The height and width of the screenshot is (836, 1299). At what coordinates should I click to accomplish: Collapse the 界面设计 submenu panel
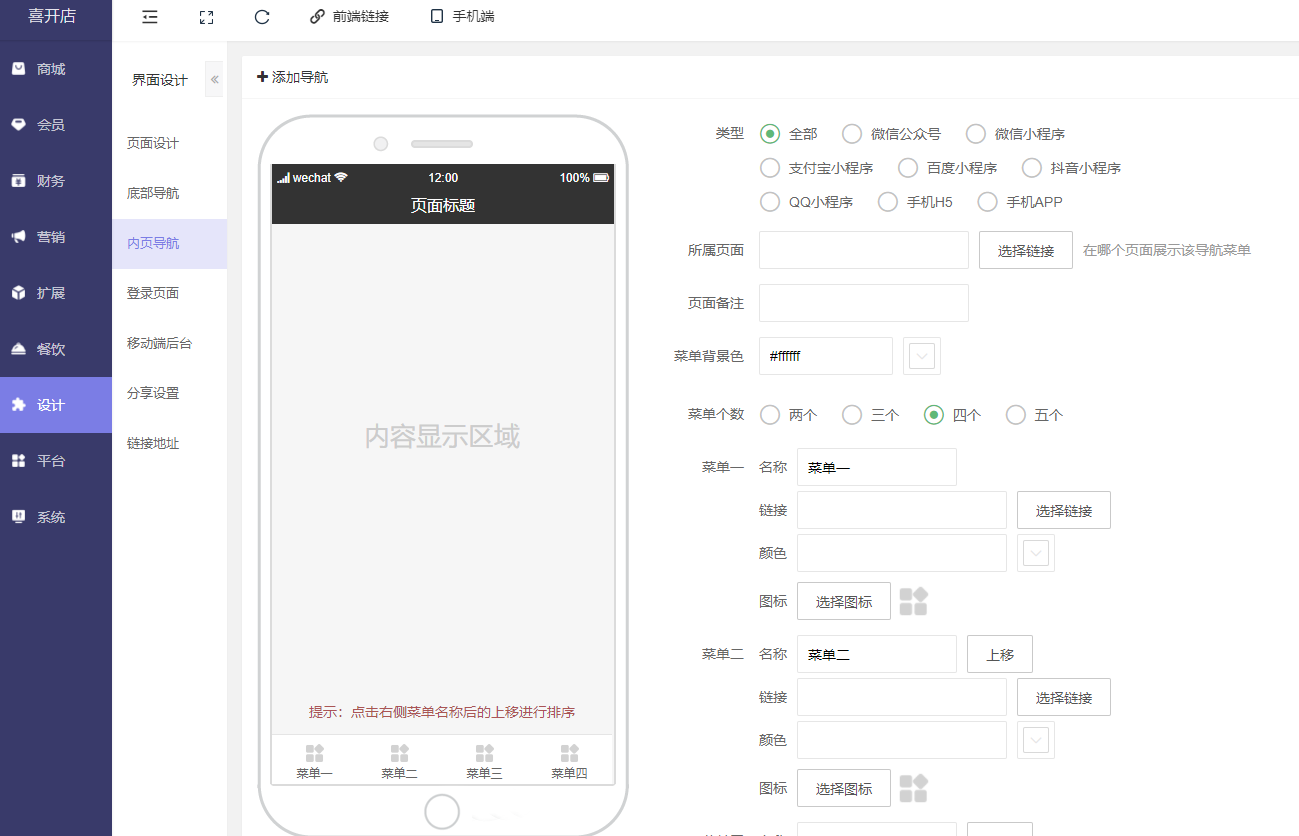214,79
